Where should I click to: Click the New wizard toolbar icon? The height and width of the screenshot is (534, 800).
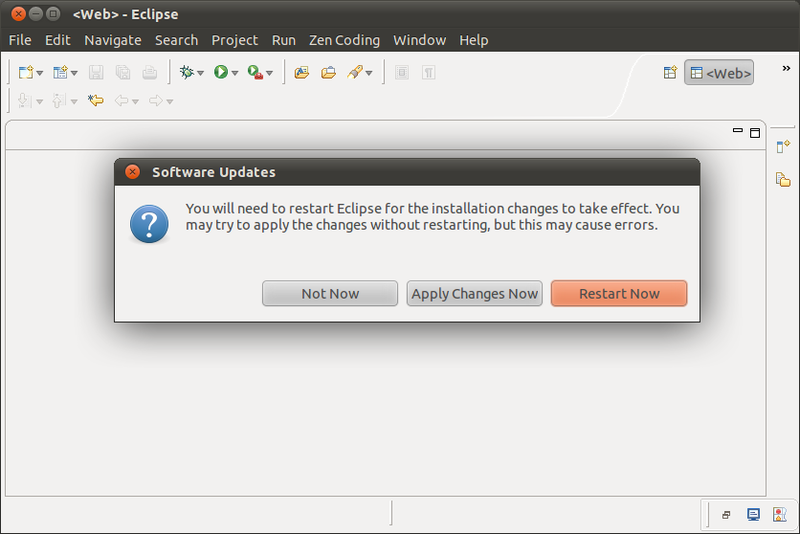pos(26,72)
